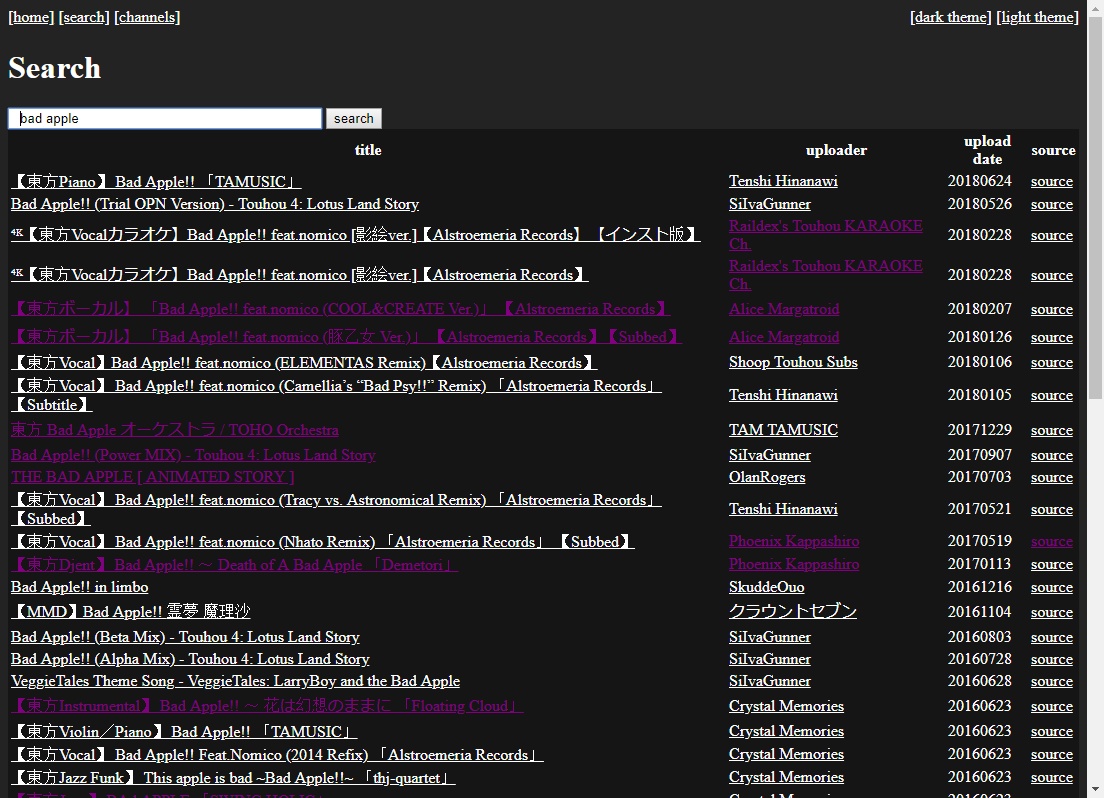Select the 'upload date' column header

(987, 150)
